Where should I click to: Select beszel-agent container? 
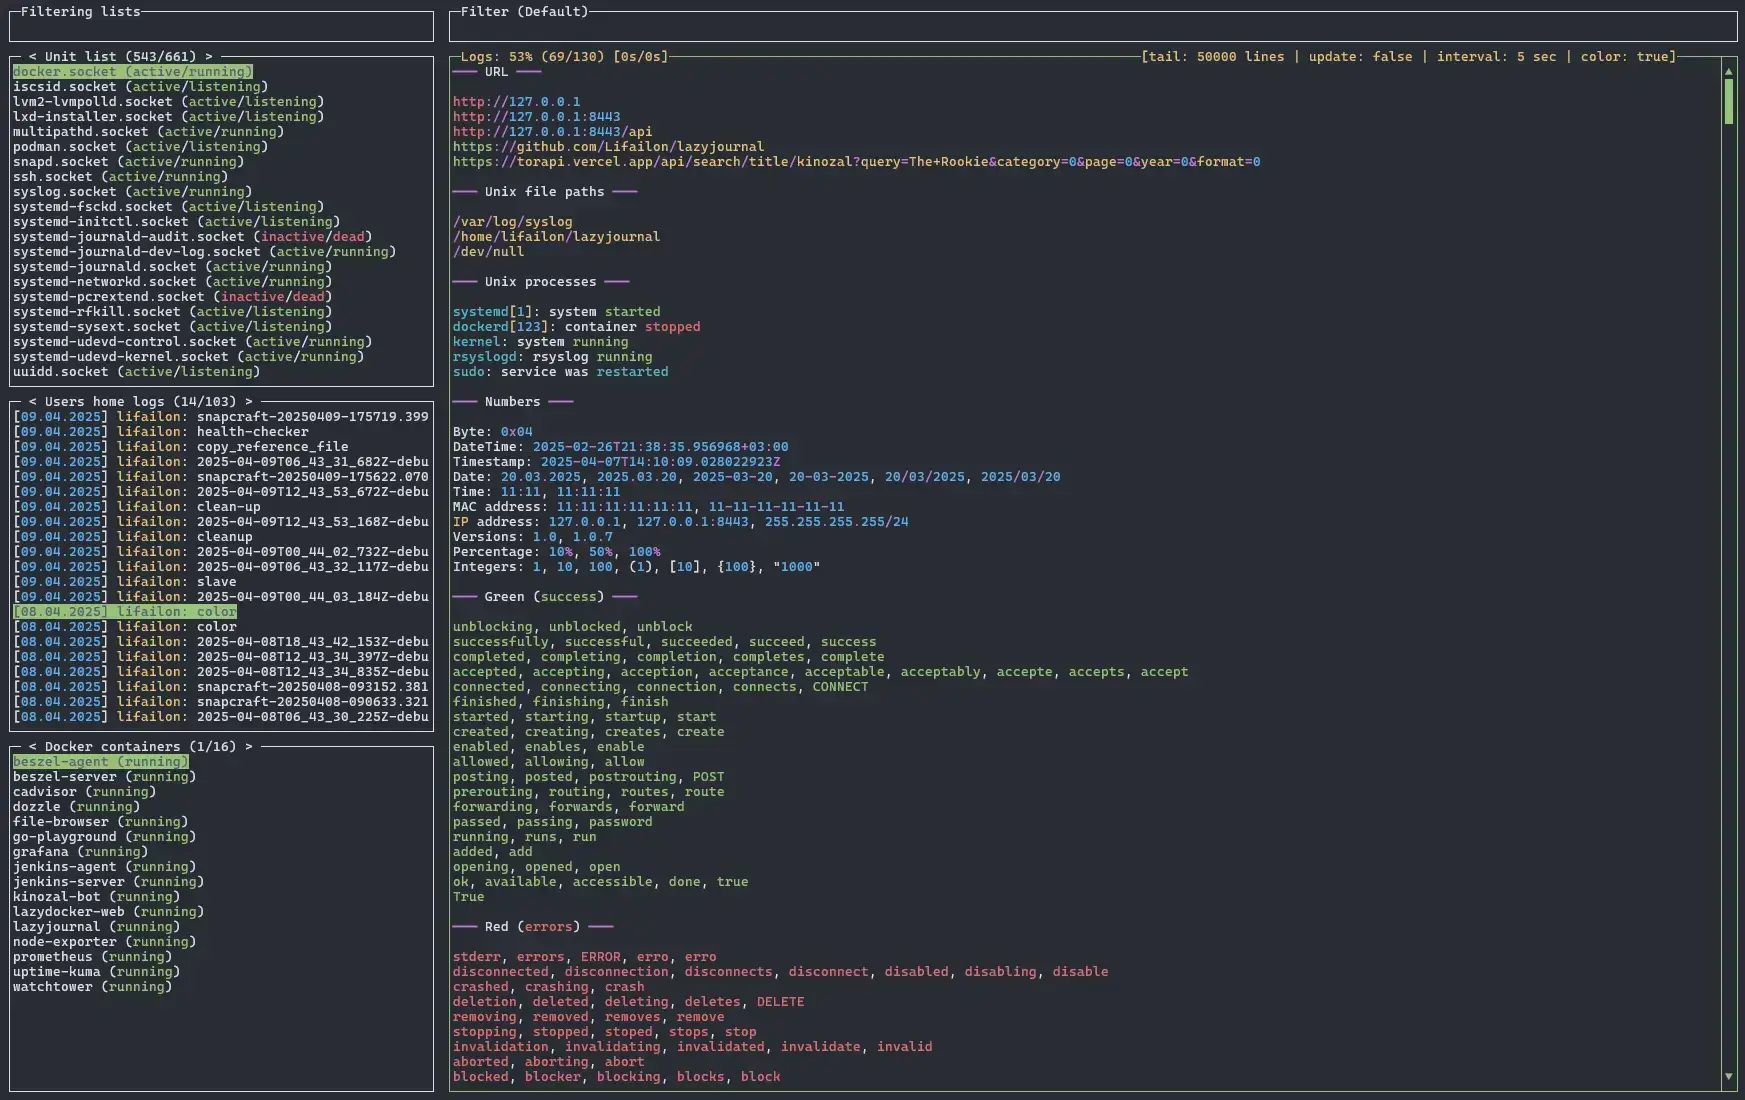pos(101,762)
